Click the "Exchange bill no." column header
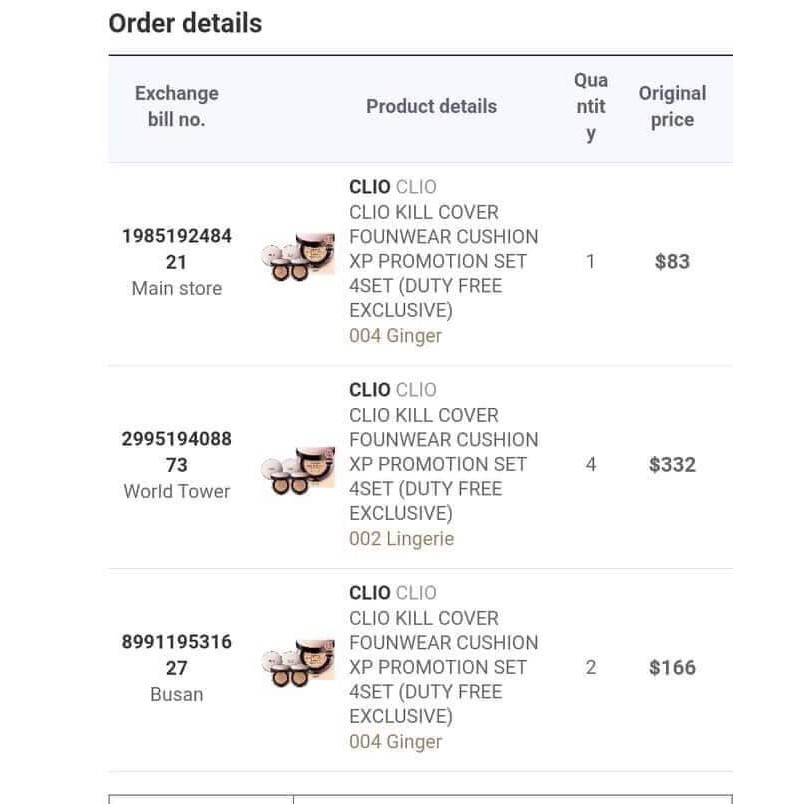Viewport: 804px width, 804px height. click(x=177, y=106)
